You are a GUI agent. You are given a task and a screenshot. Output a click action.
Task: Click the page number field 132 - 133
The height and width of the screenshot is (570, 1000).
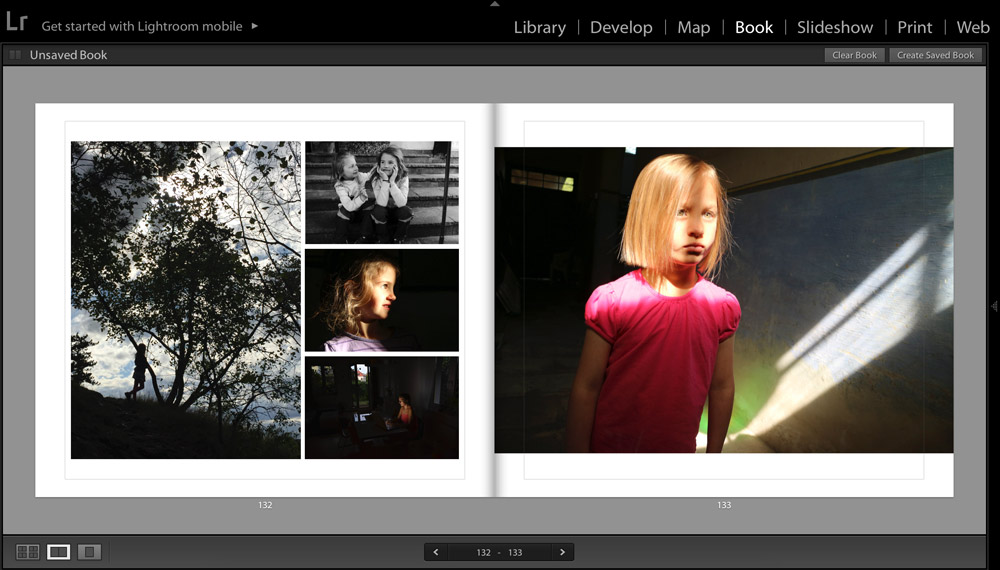pos(499,552)
